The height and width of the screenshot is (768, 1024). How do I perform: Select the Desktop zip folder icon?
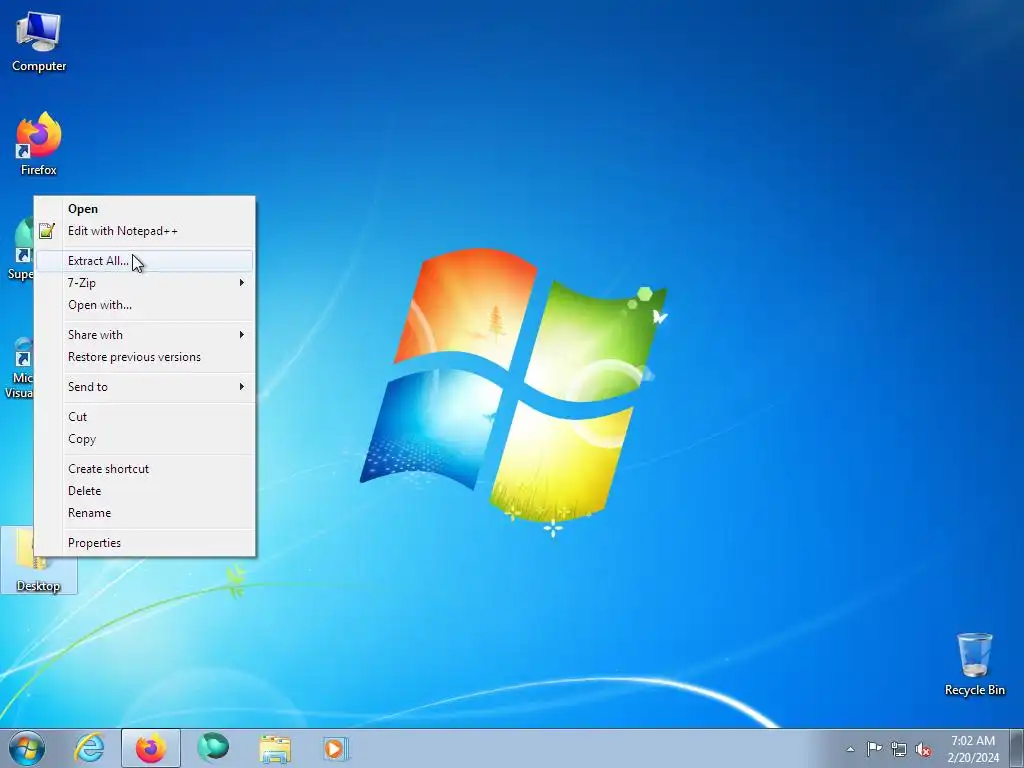39,560
